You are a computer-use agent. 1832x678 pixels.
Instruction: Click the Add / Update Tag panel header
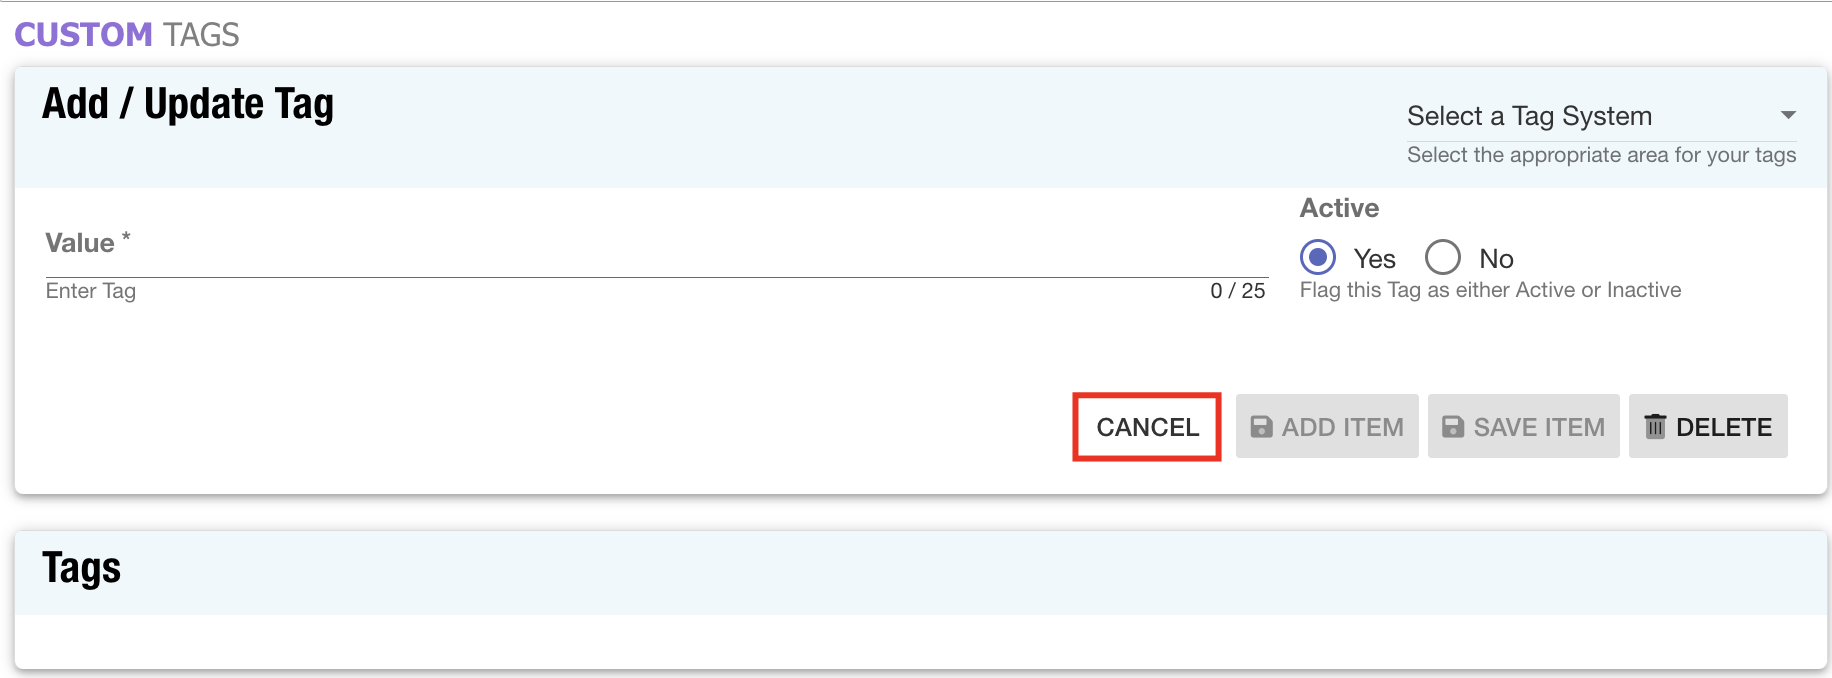[x=188, y=104]
